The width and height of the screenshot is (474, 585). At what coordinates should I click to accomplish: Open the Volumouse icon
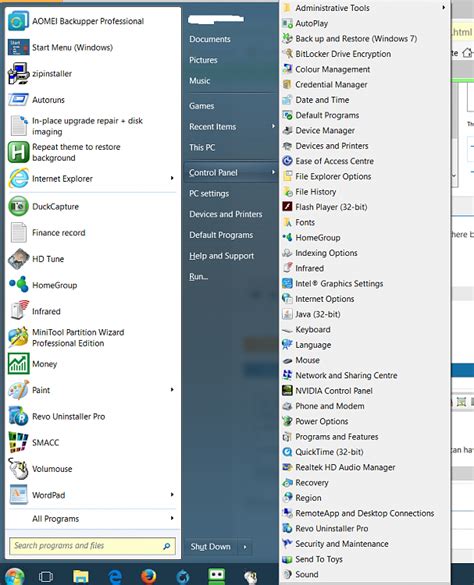pos(18,469)
